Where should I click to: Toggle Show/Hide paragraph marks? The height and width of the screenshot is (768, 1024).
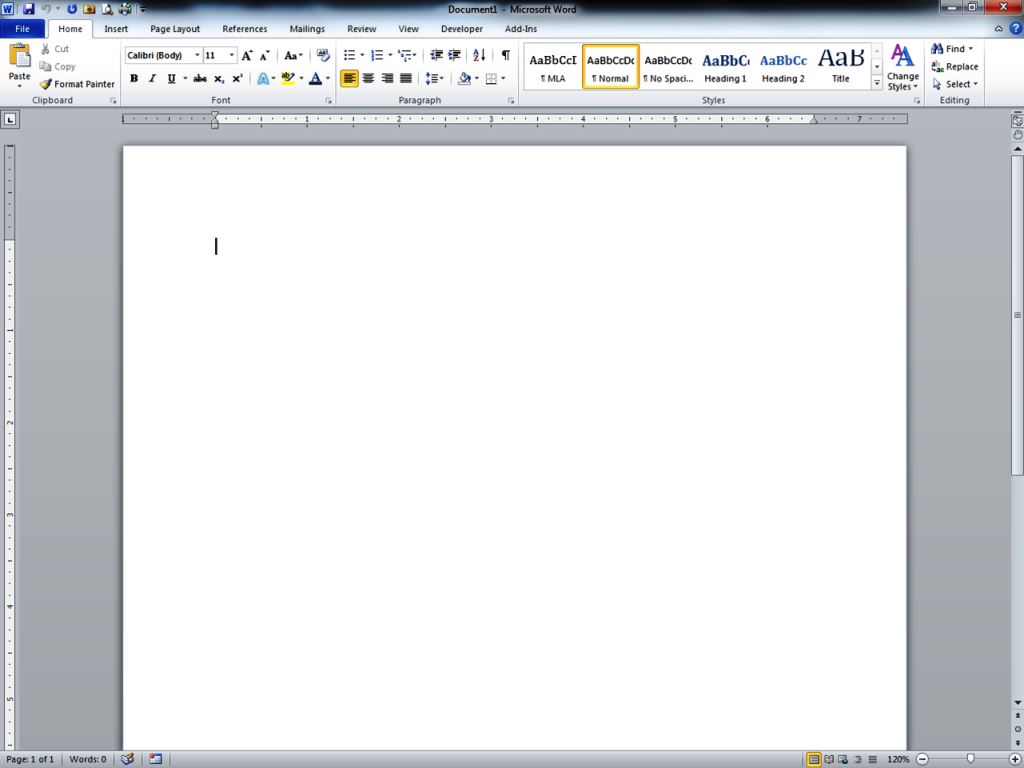tap(505, 56)
